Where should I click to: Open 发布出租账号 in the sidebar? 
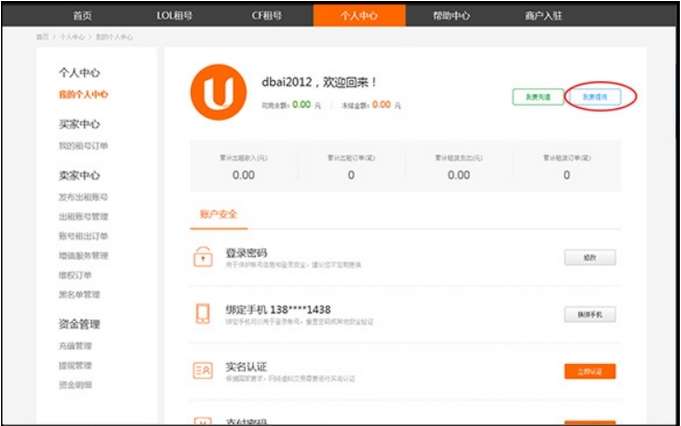click(x=83, y=197)
